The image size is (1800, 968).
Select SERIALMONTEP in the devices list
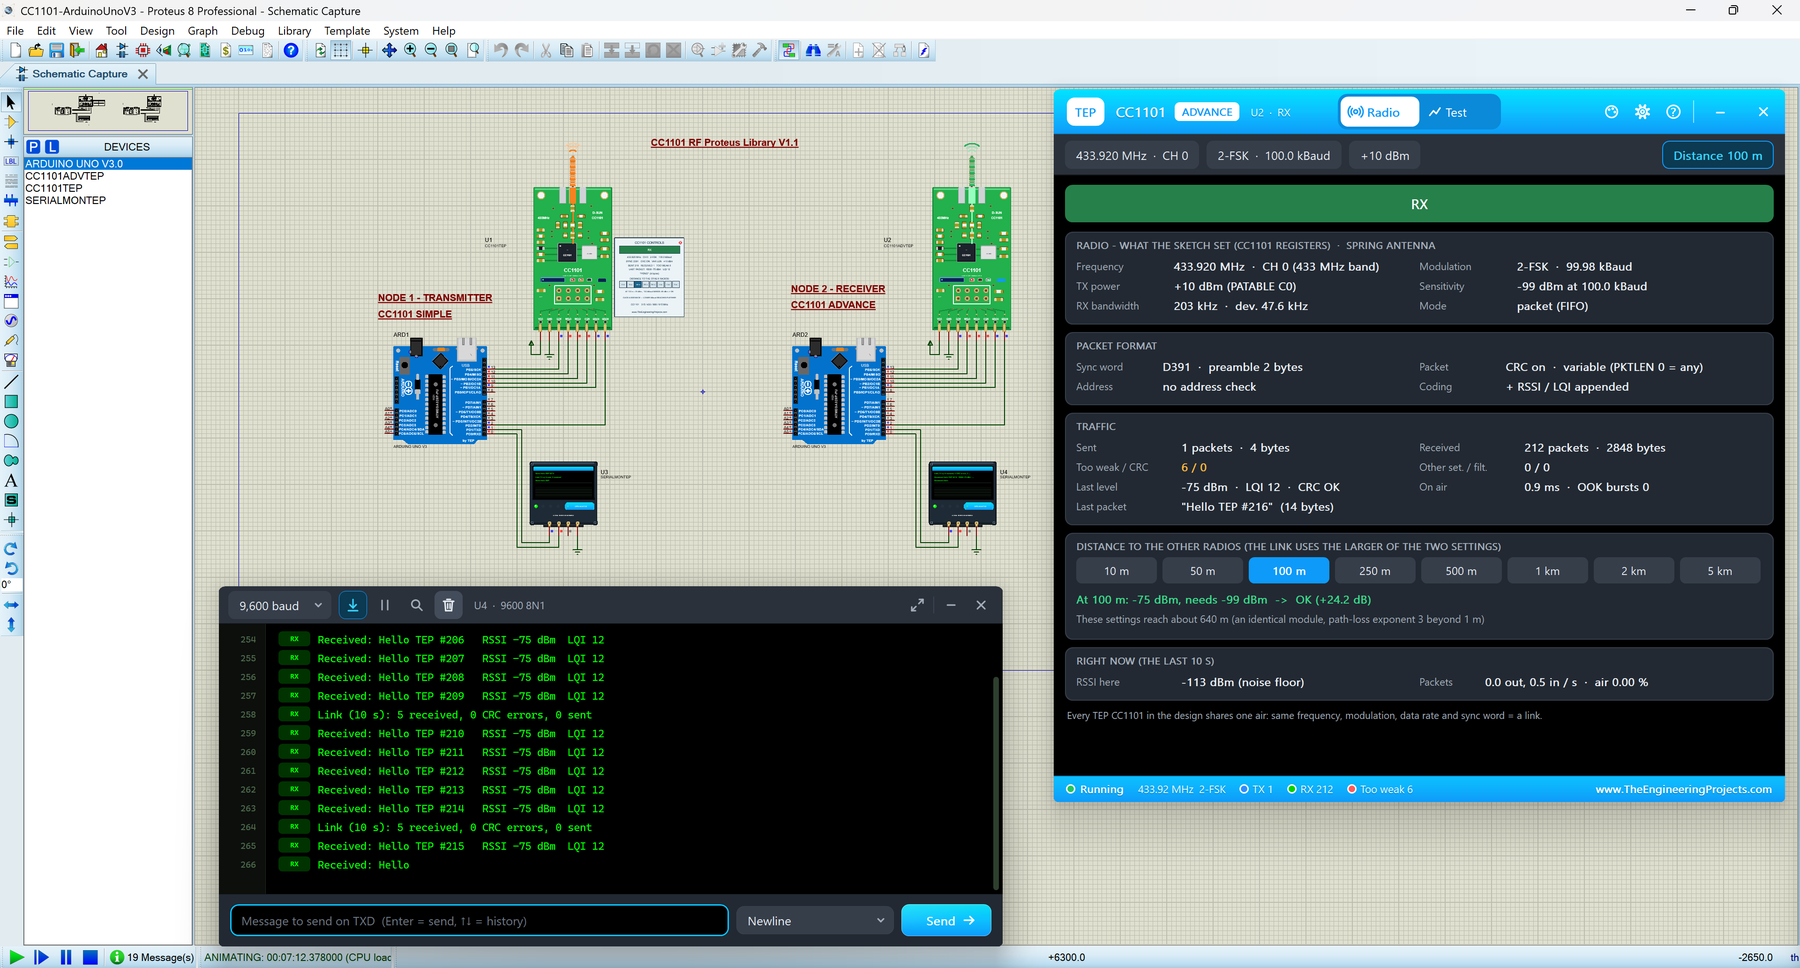(x=66, y=200)
